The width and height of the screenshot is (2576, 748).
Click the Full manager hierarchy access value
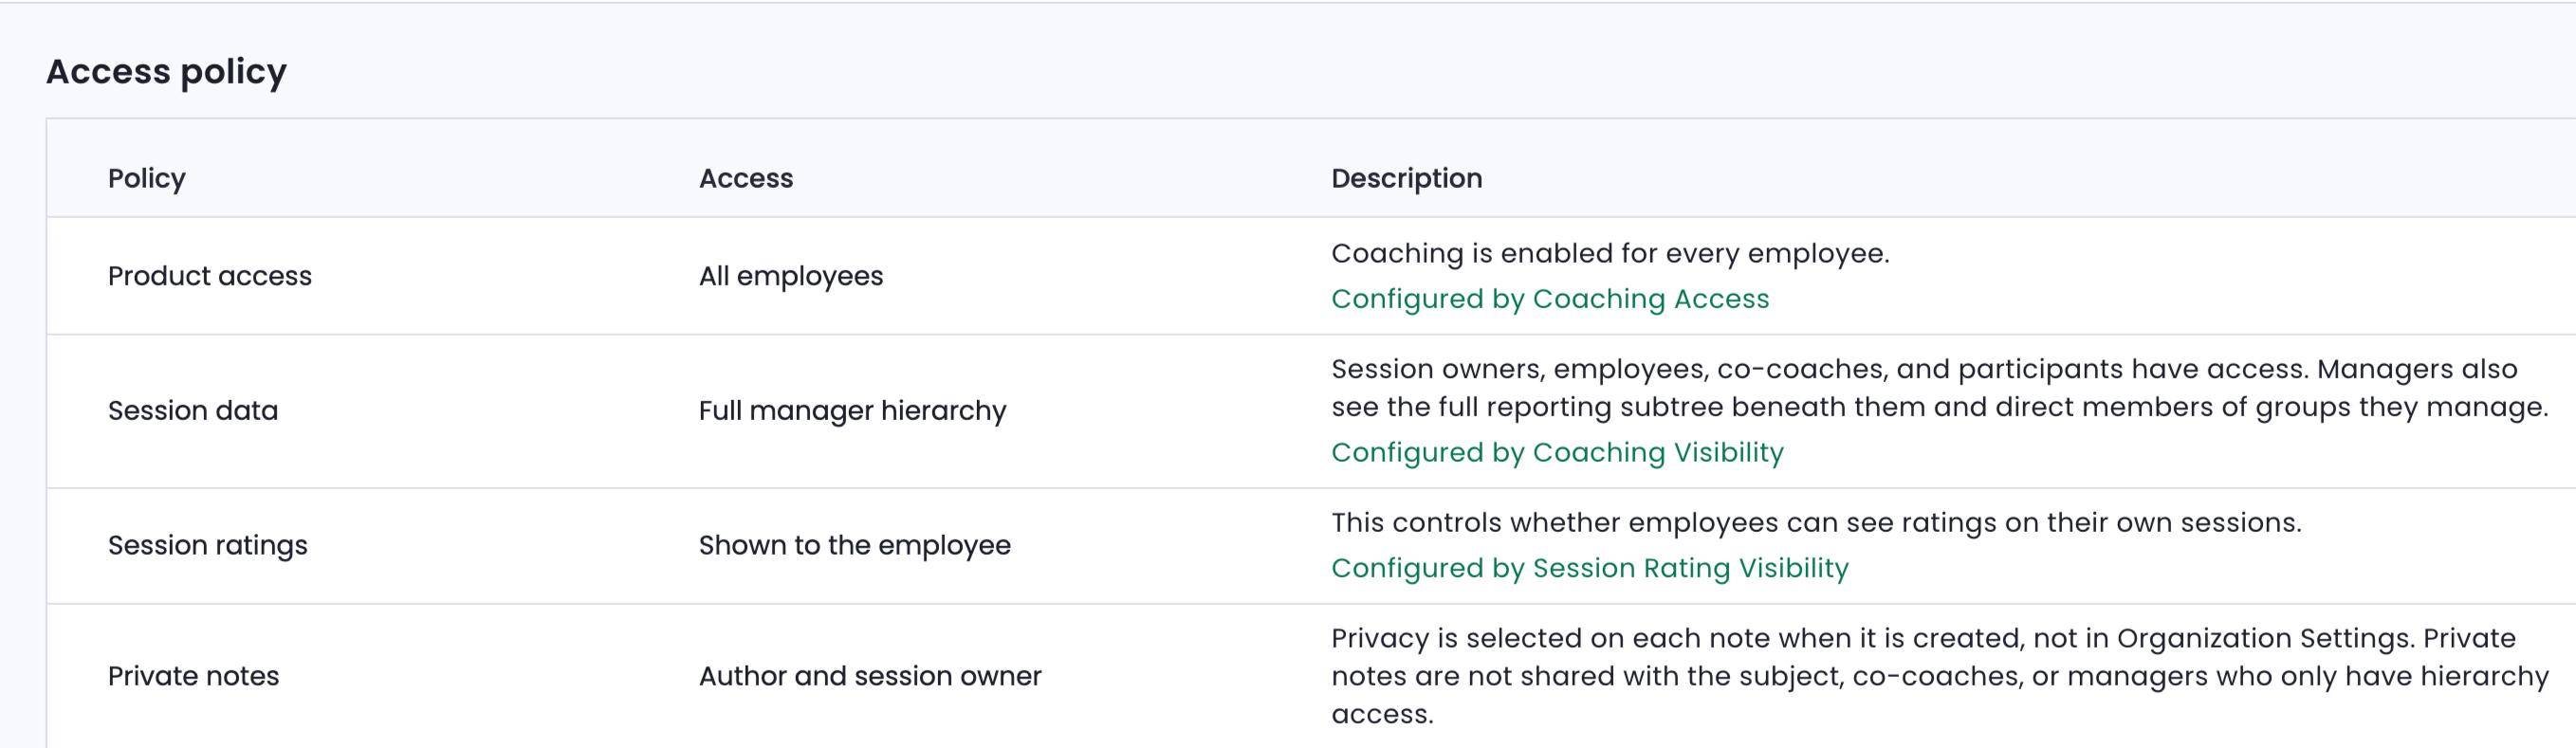click(853, 411)
